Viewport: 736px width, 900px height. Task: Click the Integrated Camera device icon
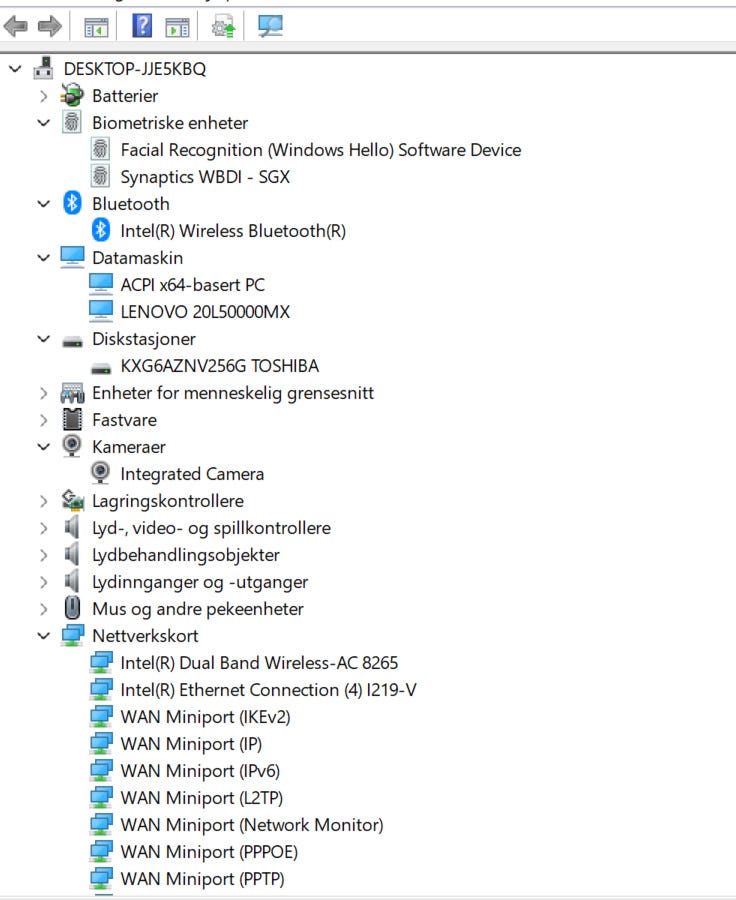(100, 474)
